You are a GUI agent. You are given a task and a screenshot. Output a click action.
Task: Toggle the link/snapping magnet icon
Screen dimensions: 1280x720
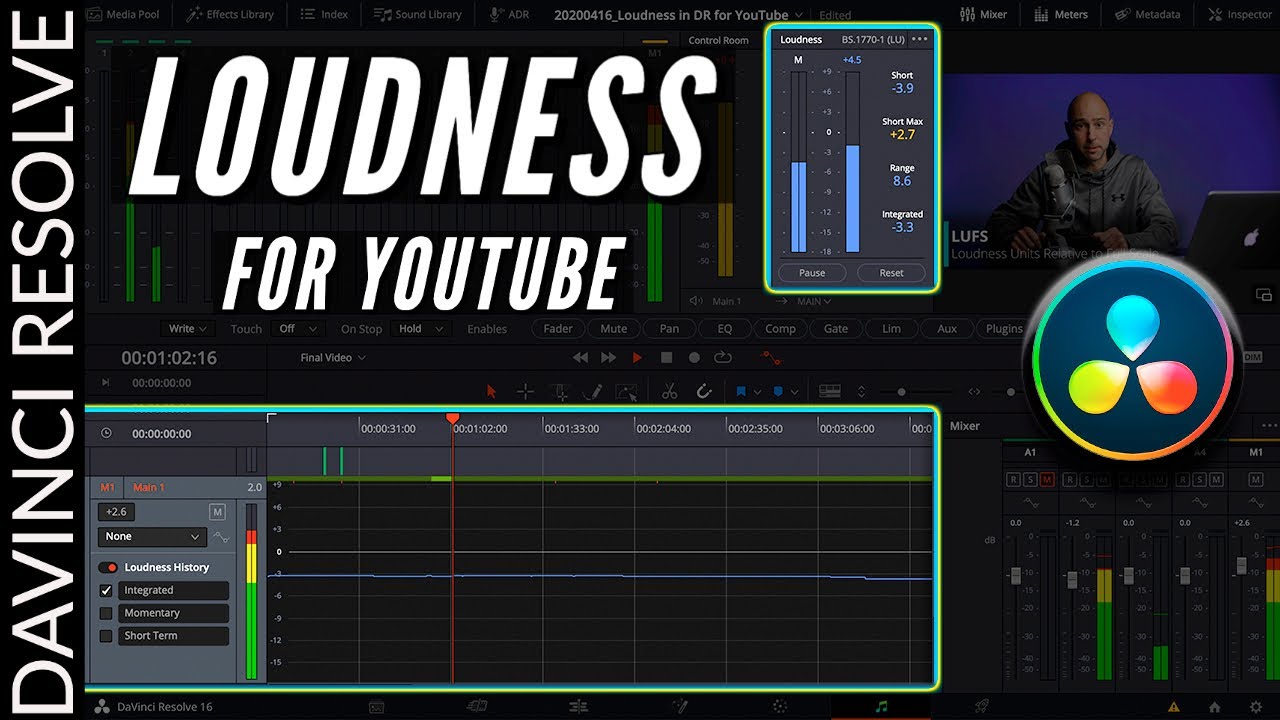coord(703,391)
